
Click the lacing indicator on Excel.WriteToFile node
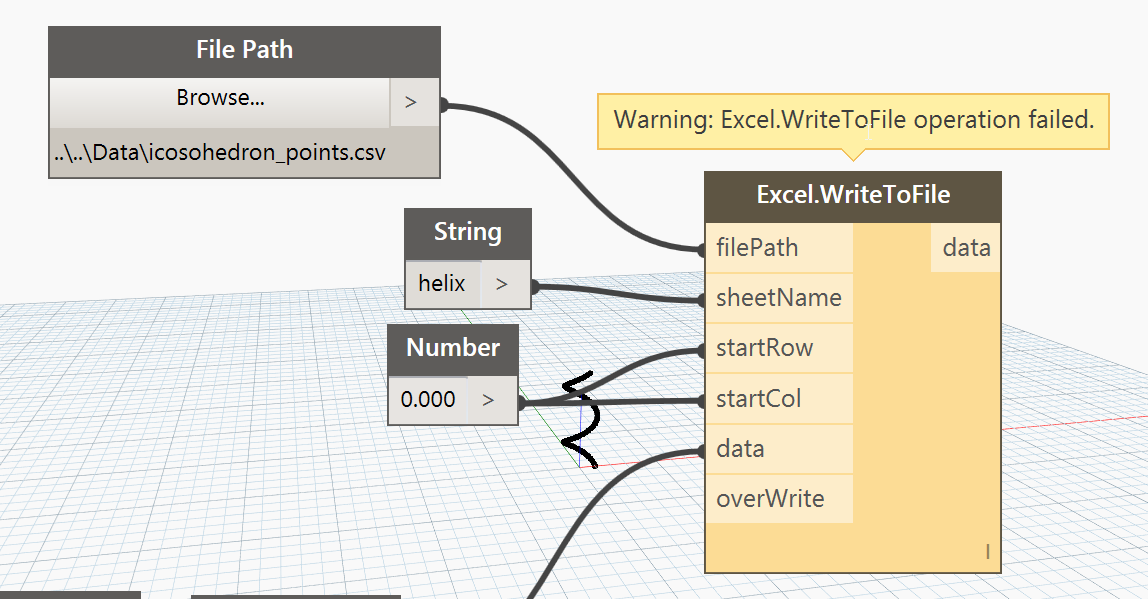tap(987, 551)
